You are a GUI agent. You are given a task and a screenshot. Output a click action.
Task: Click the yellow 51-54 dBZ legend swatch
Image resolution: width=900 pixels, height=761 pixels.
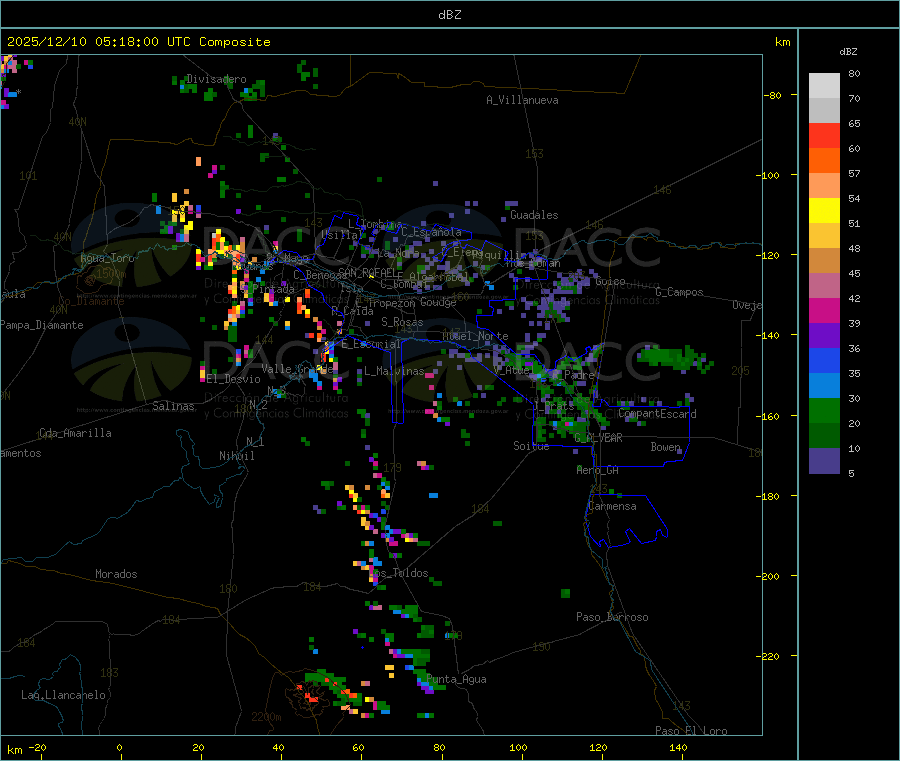tap(824, 211)
